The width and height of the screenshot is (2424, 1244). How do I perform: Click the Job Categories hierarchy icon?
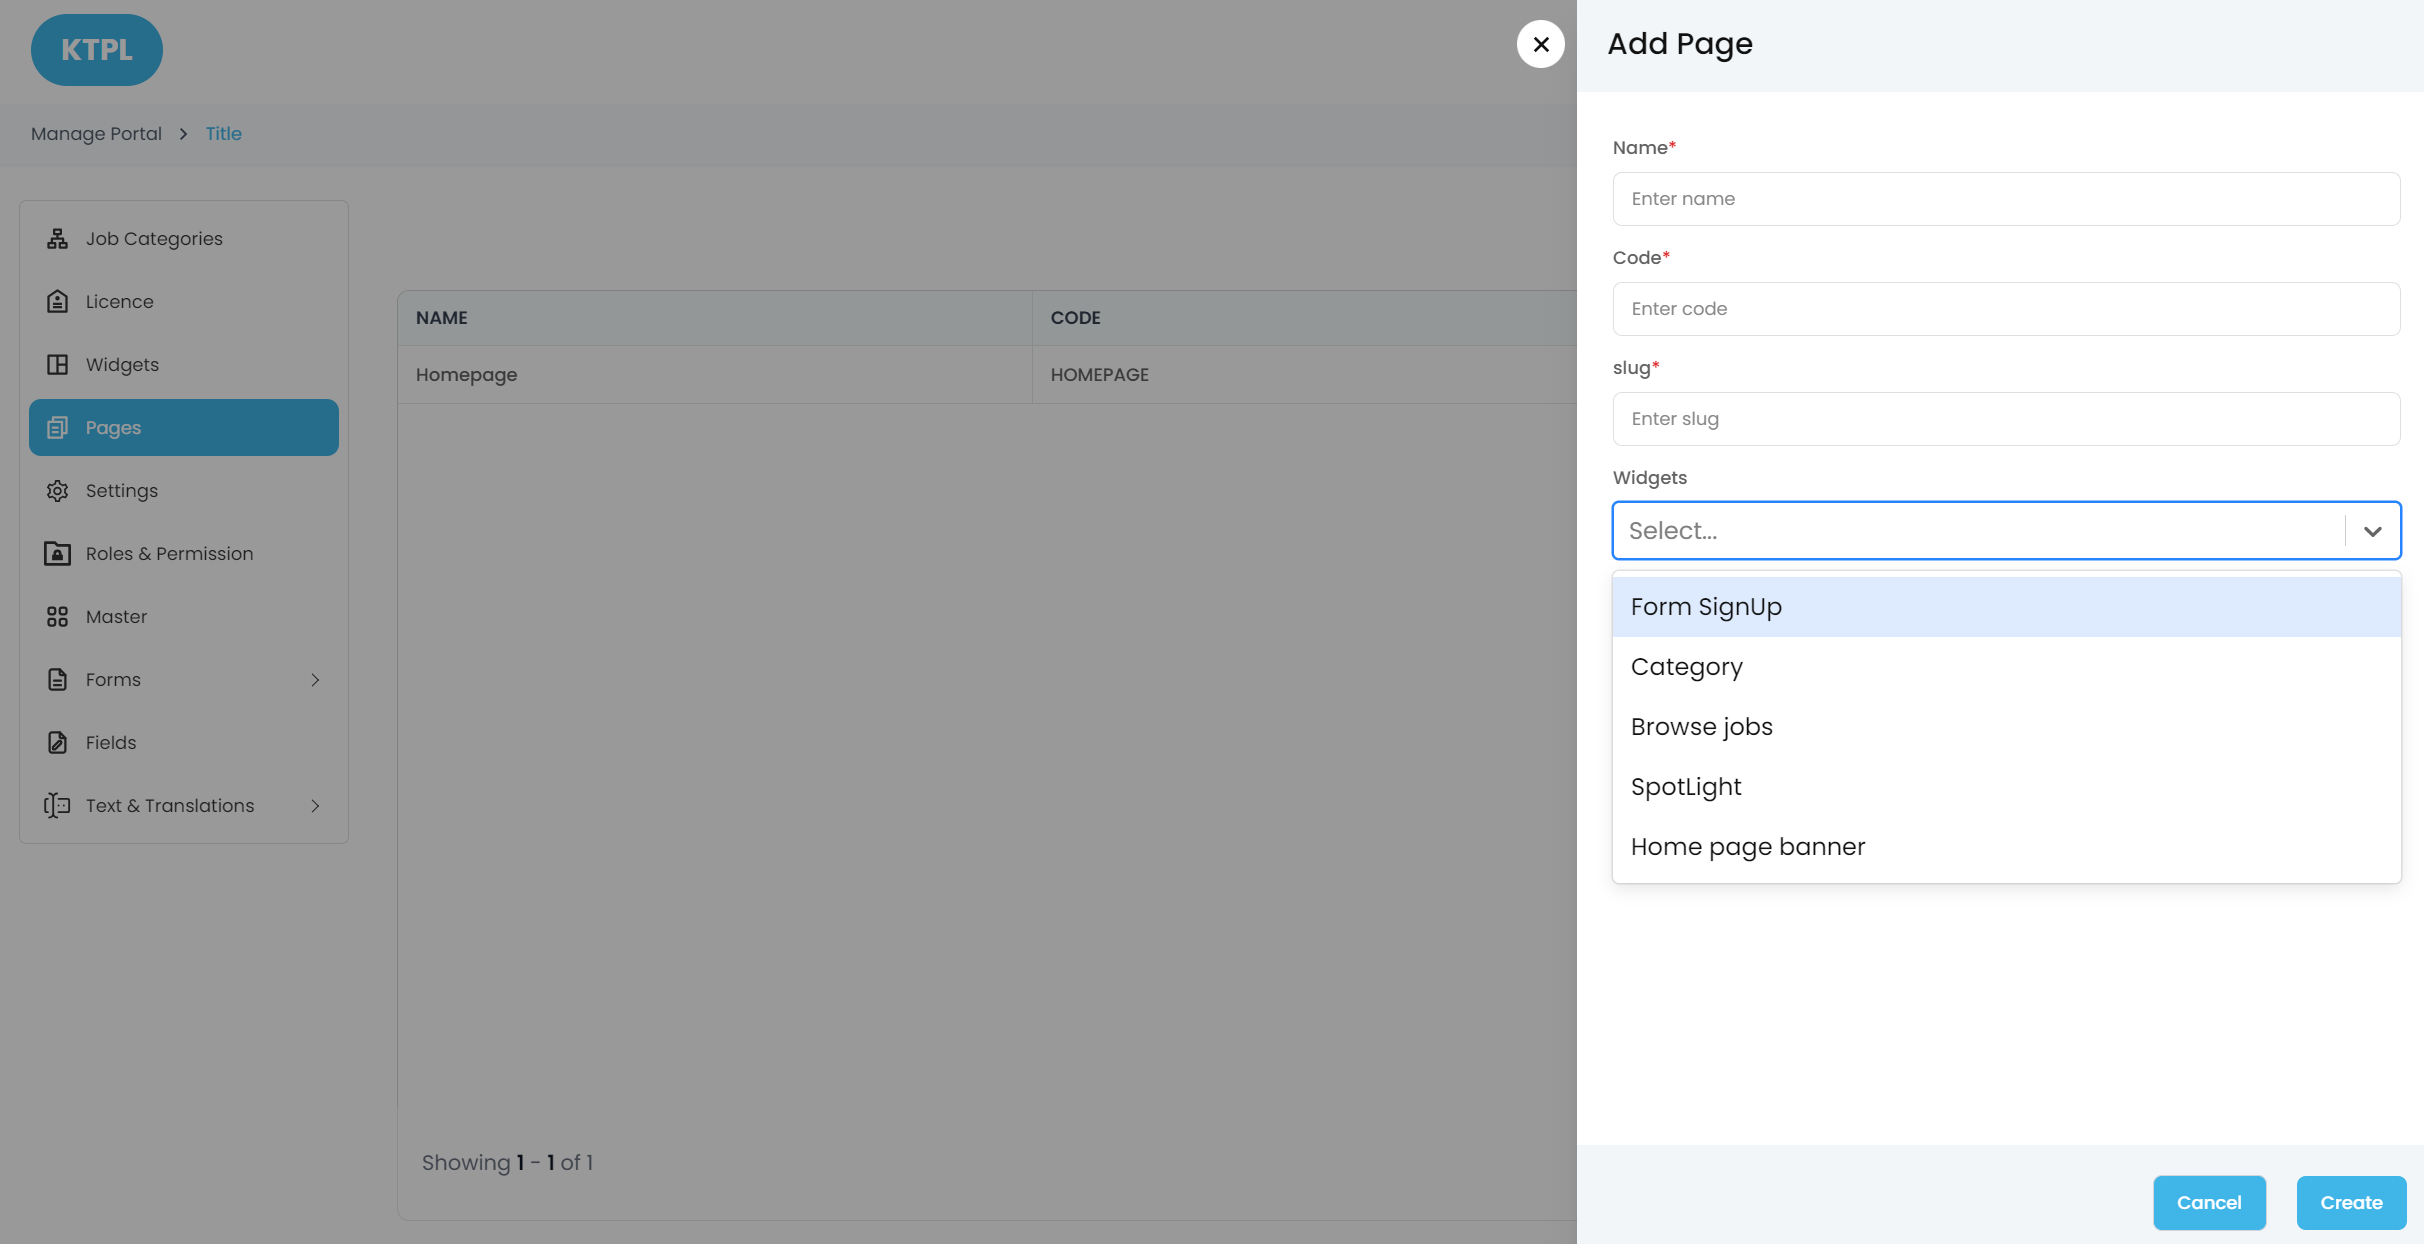click(57, 239)
